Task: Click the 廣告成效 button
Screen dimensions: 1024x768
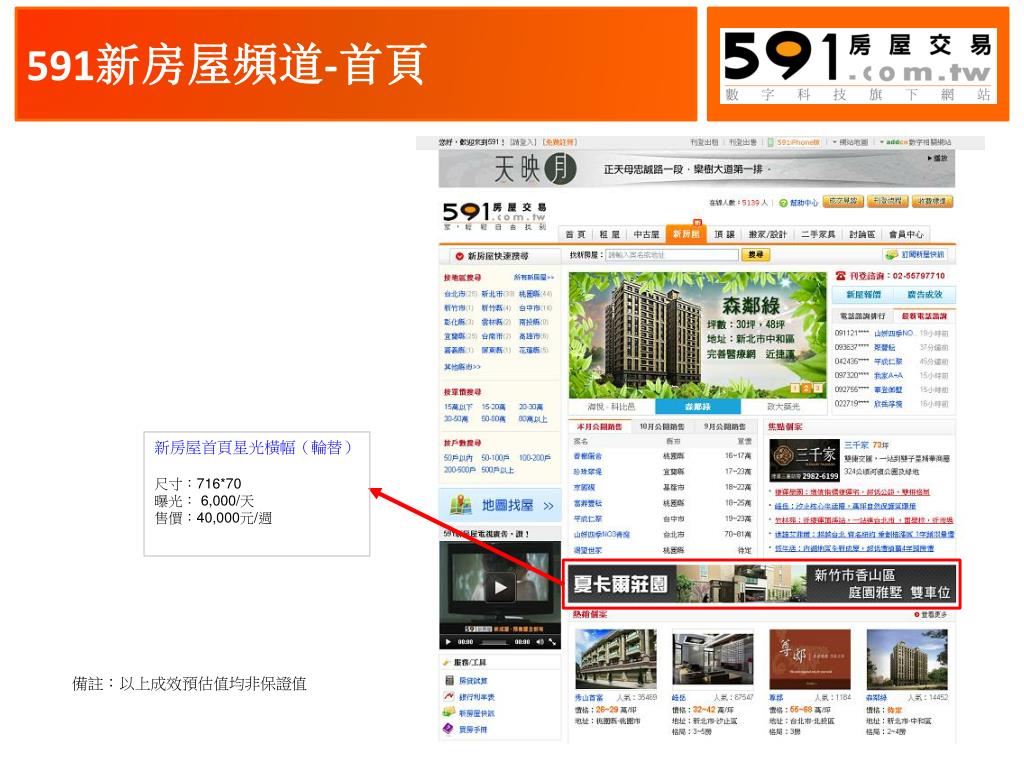Action: (x=925, y=295)
